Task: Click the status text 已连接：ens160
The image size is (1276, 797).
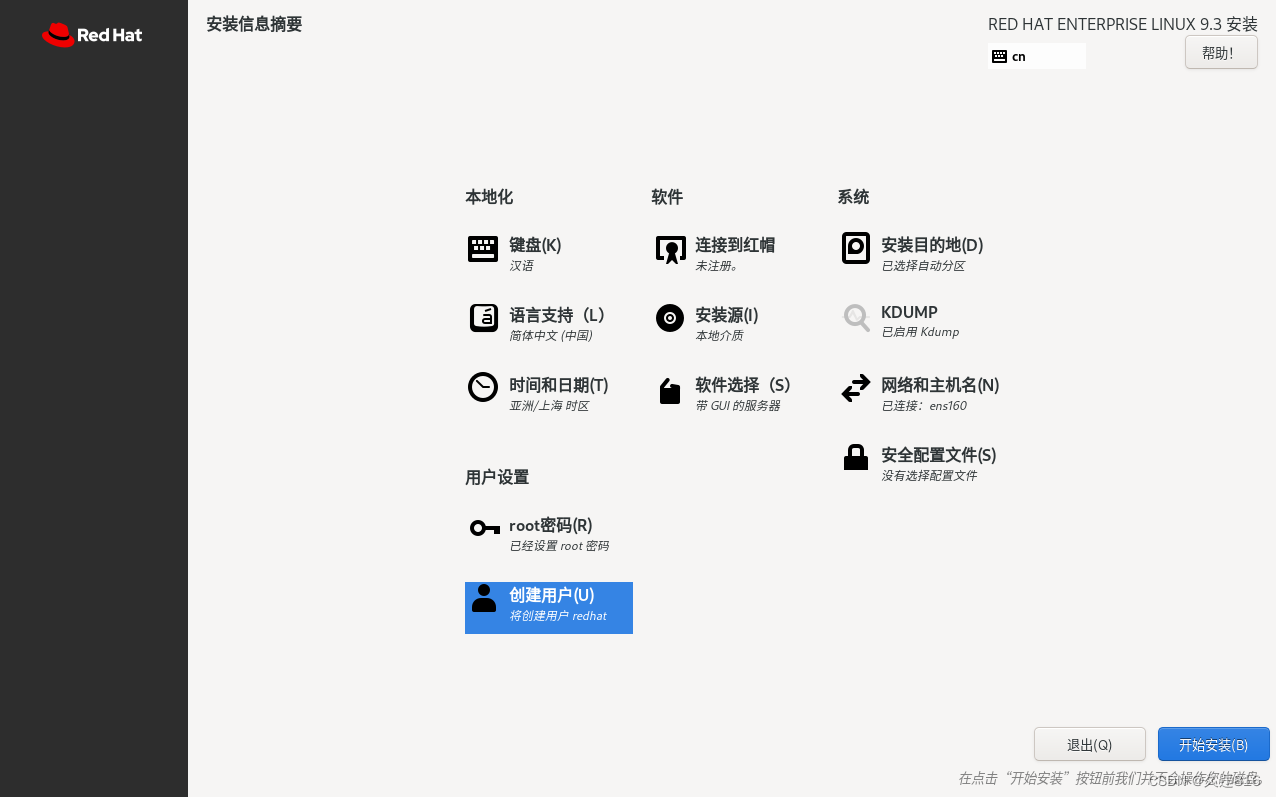Action: click(924, 406)
